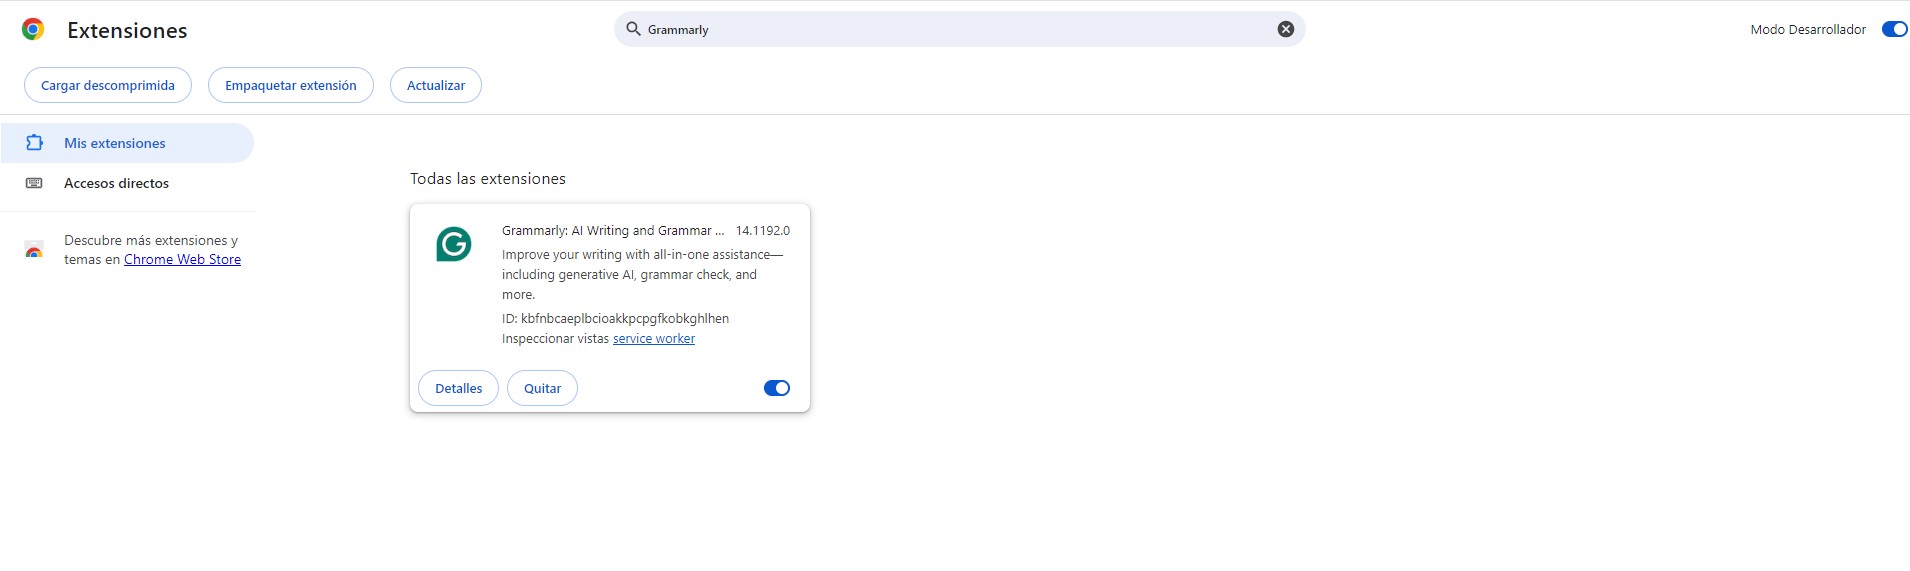1910x571 pixels.
Task: Hit the Actualizar button
Action: pyautogui.click(x=436, y=85)
